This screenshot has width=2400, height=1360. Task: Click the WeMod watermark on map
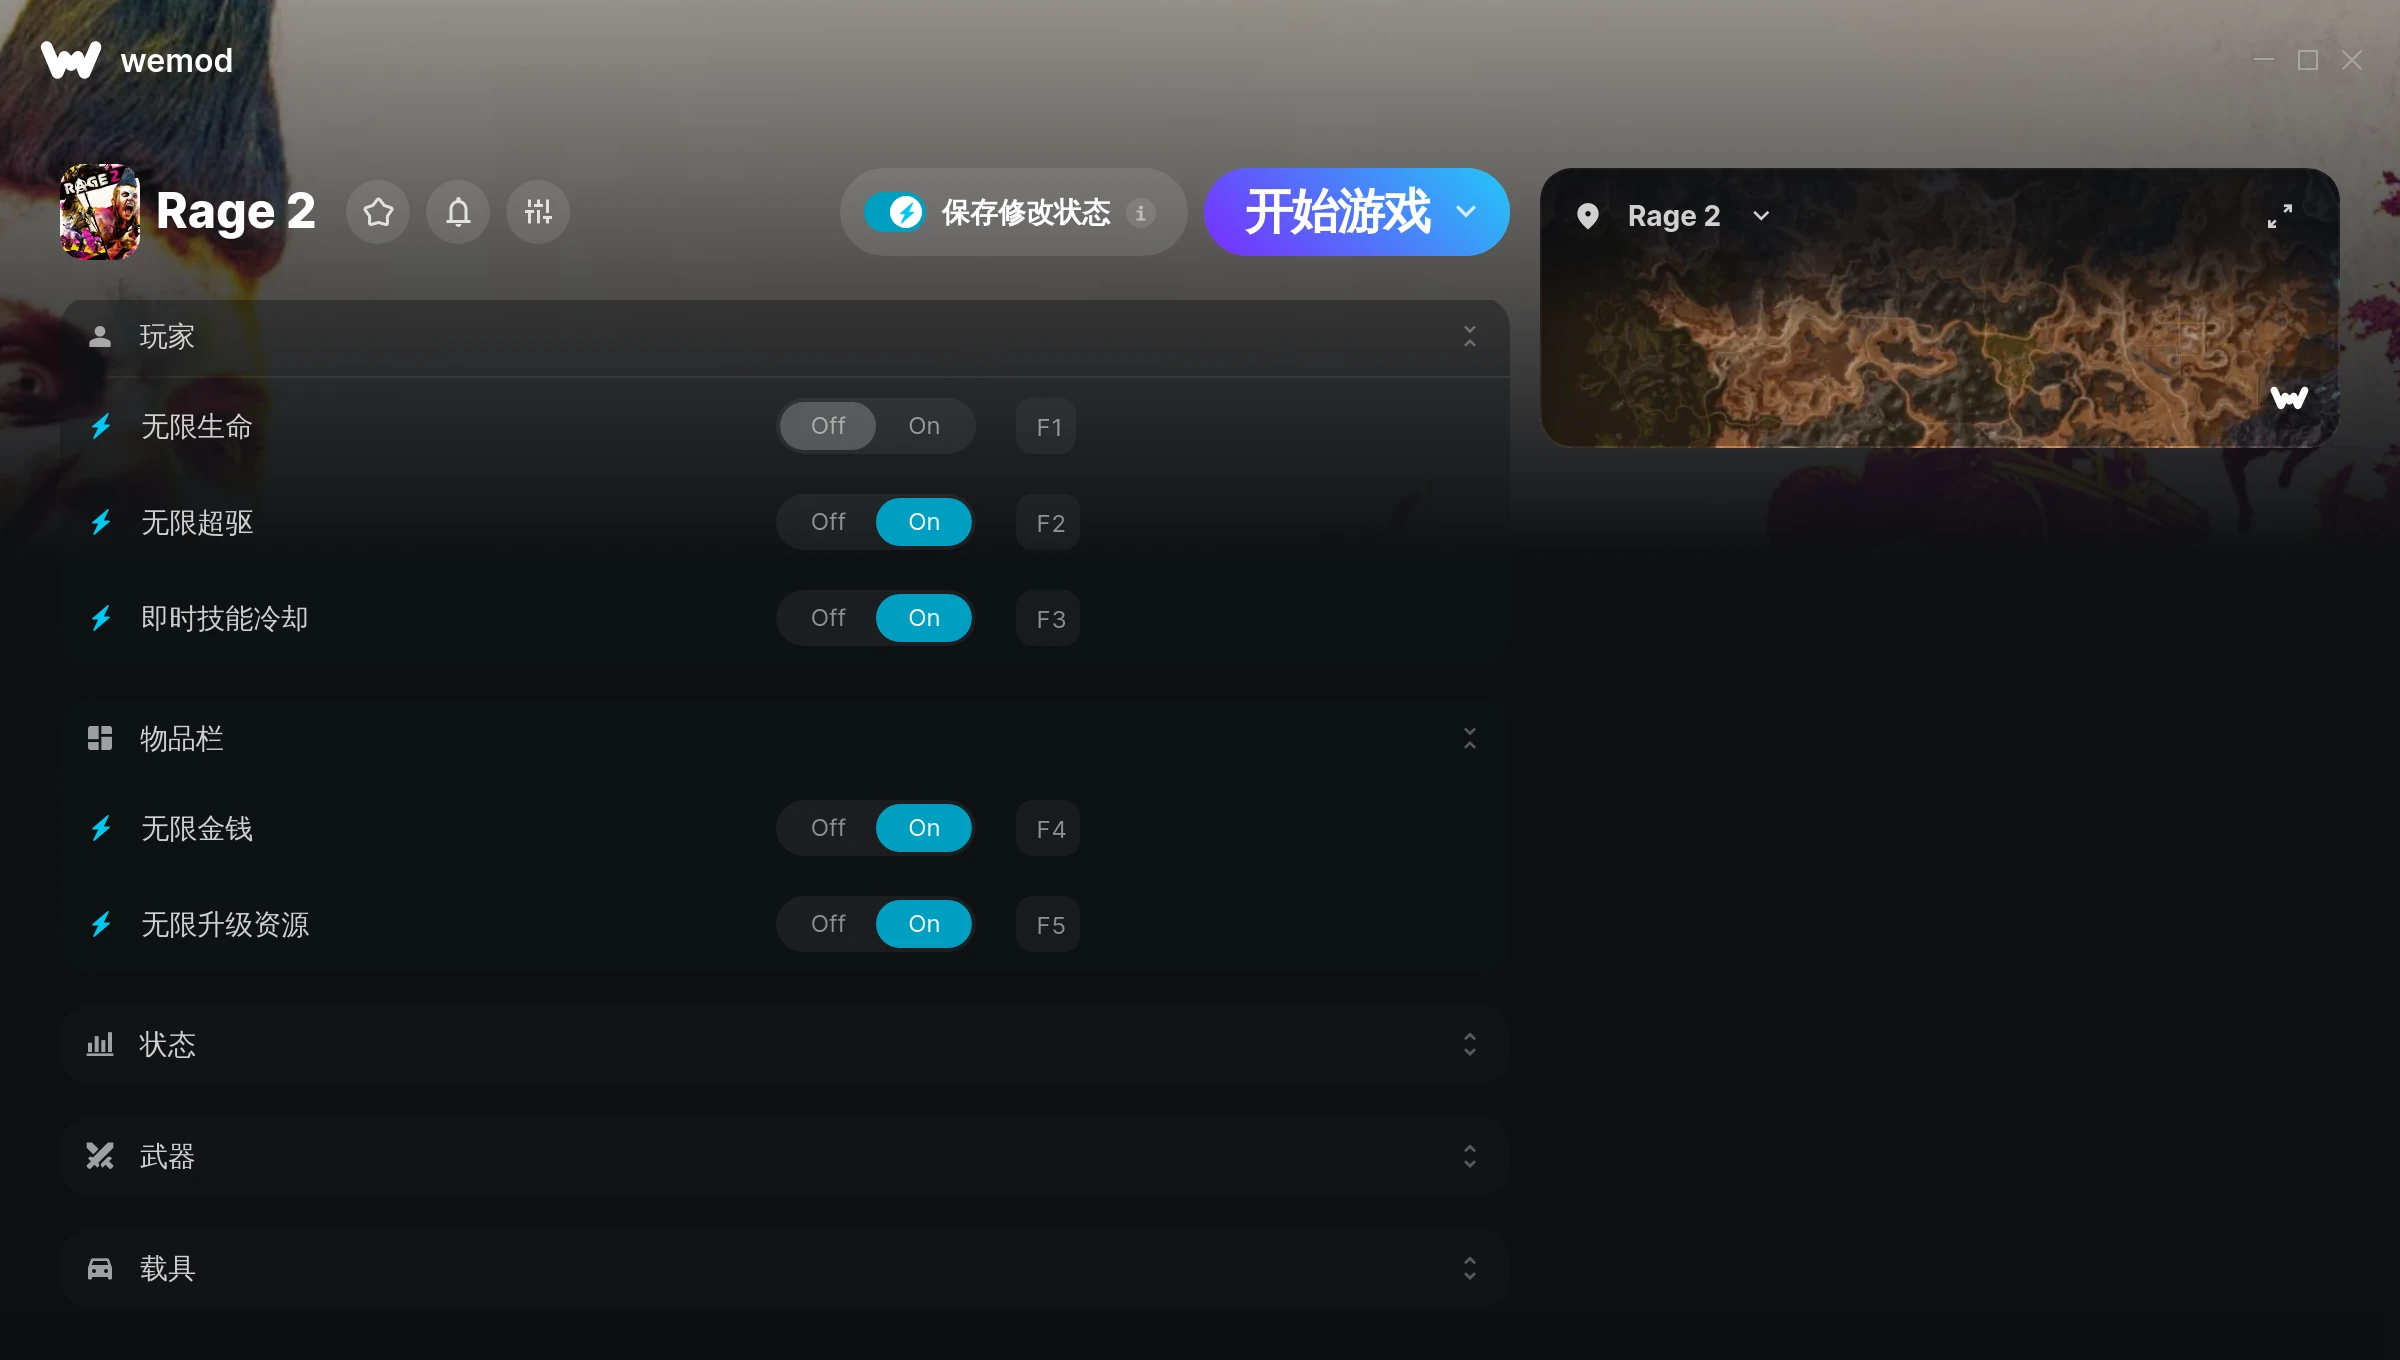click(2289, 398)
